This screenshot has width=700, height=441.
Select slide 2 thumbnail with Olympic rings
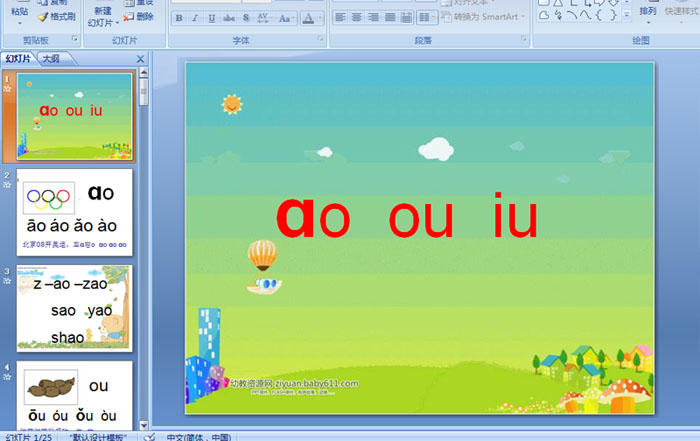point(75,212)
